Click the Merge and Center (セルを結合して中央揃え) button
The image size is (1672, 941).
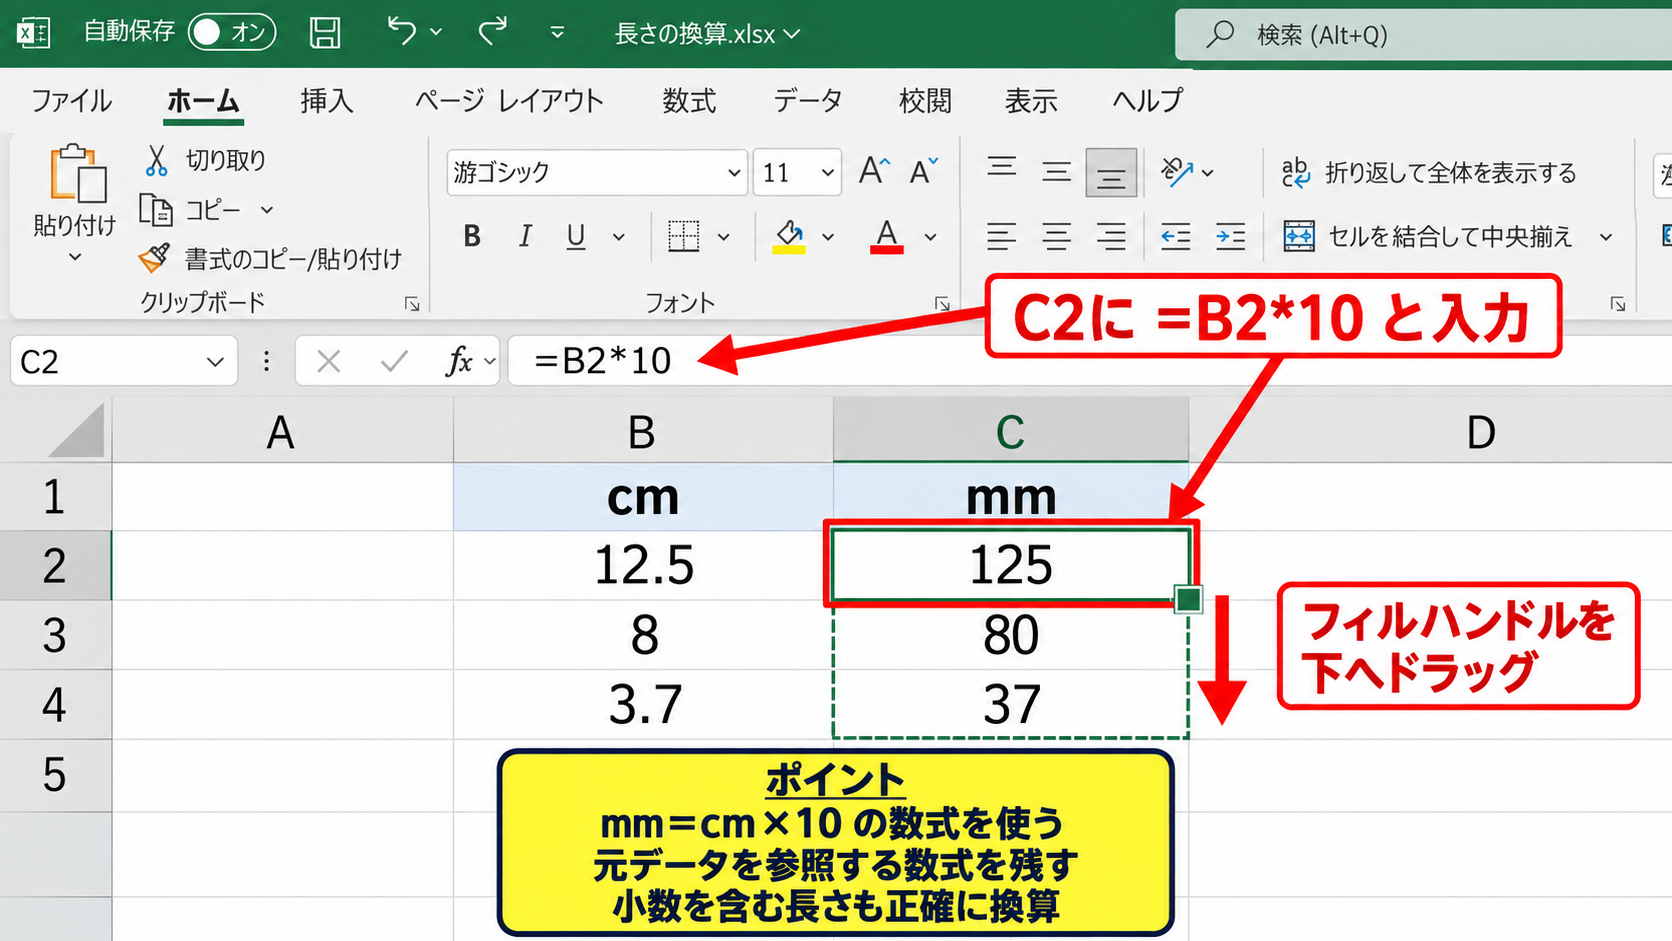tap(1429, 237)
